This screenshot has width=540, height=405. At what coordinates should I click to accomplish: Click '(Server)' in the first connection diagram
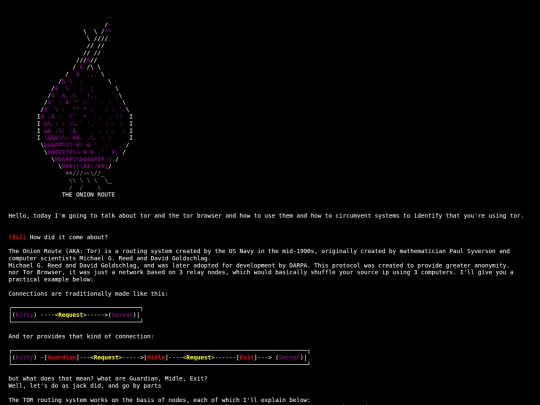(122, 315)
